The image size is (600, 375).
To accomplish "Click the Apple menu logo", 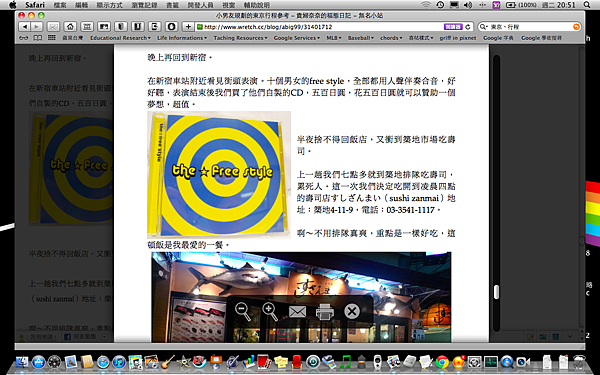I will [13, 5].
